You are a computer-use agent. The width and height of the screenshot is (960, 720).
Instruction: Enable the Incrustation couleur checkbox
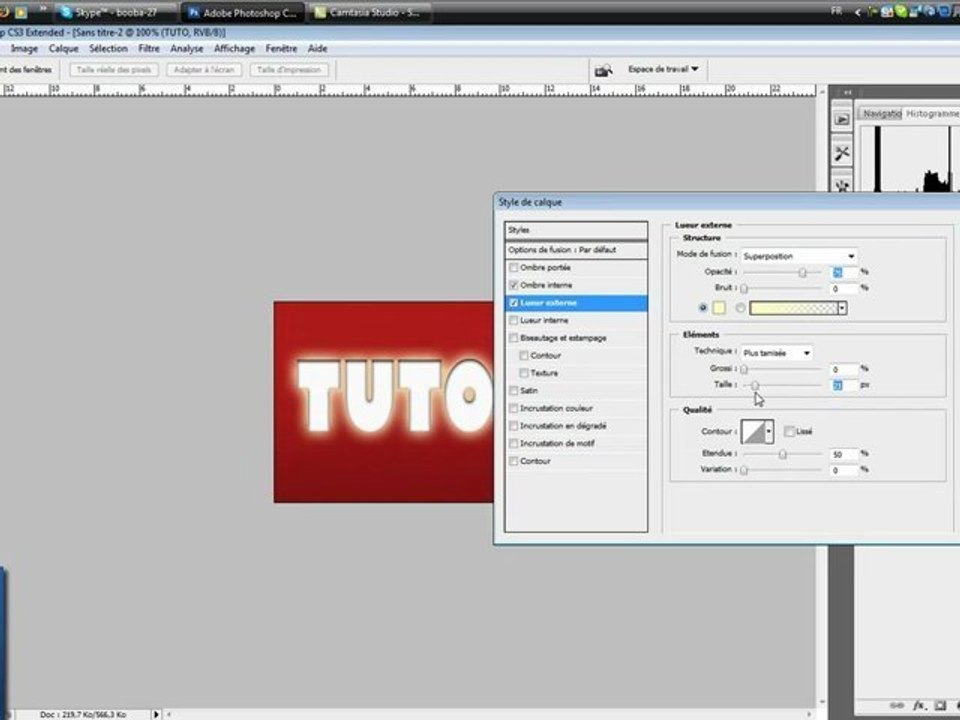coord(514,408)
